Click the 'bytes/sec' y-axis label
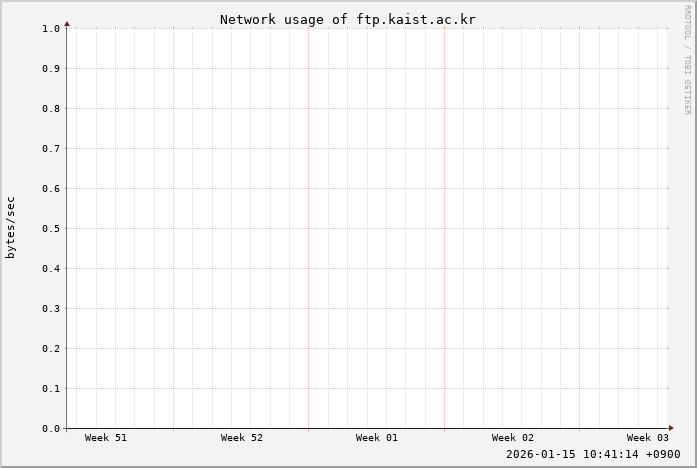697x468 pixels. [x=11, y=228]
